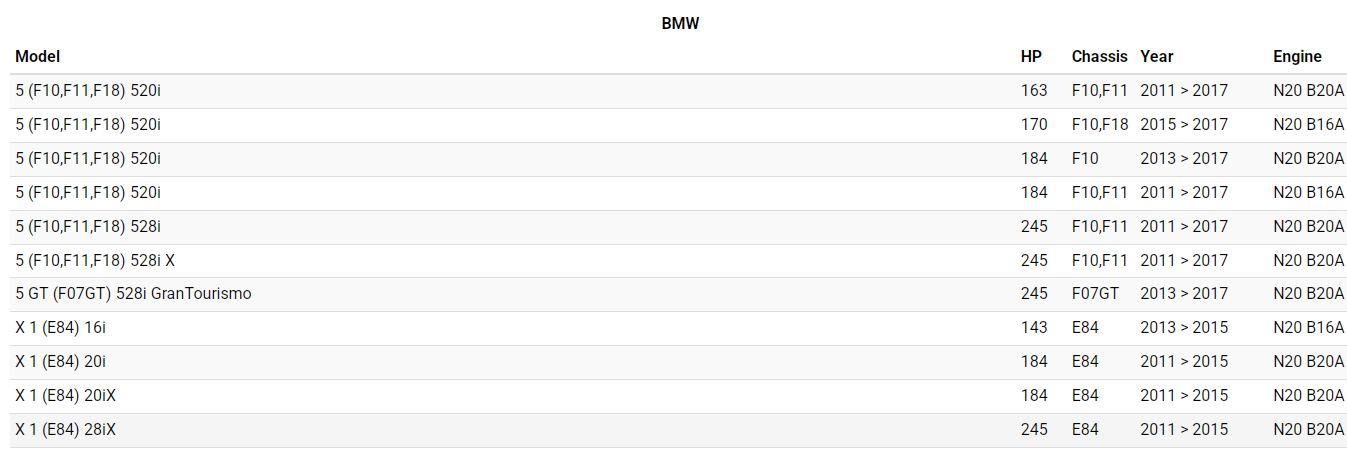This screenshot has height=449, width=1347.
Task: Click the 143 HP value
Action: [1034, 328]
